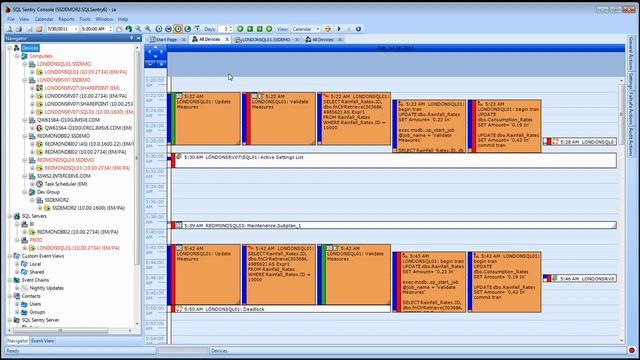Click the open folder toolbar icon
The height and width of the screenshot is (360, 640).
pyautogui.click(x=39, y=29)
